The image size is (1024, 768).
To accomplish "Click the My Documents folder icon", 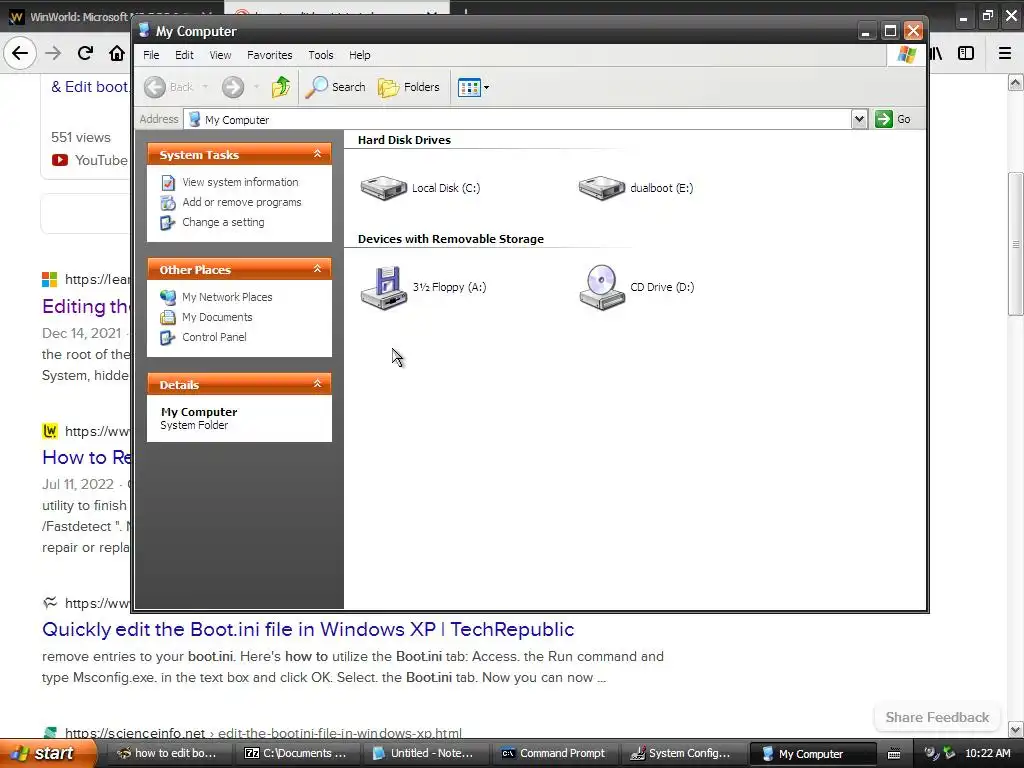I will point(168,317).
